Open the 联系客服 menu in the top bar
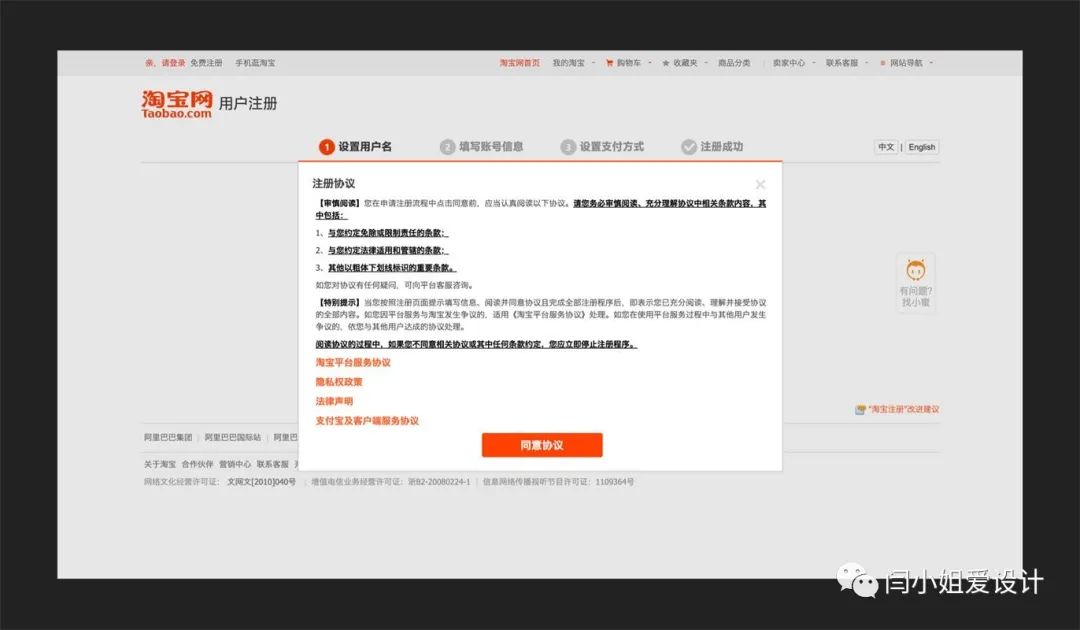Viewport: 1080px width, 630px height. [x=842, y=63]
